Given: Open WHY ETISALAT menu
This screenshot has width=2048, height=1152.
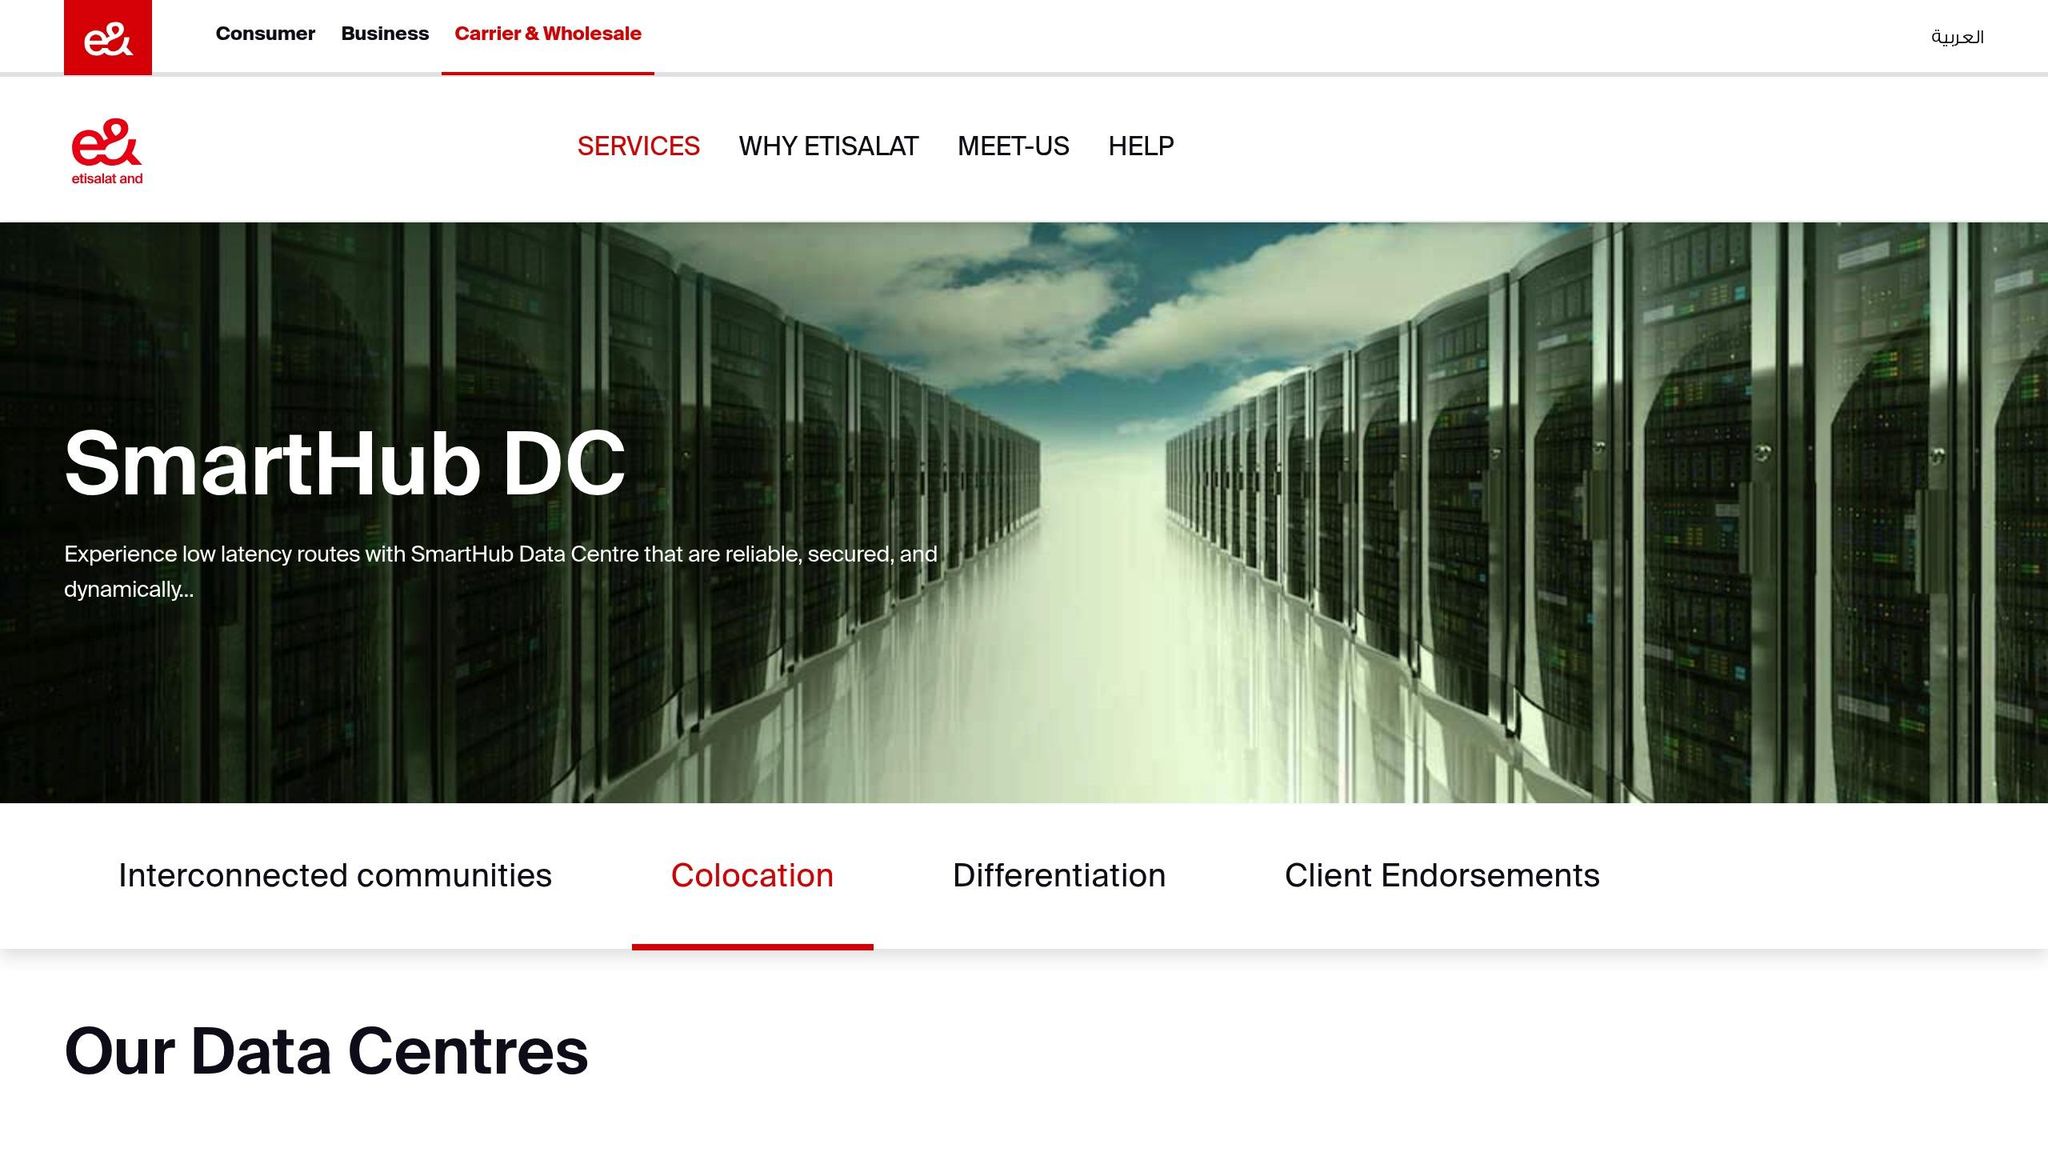Looking at the screenshot, I should [x=828, y=146].
